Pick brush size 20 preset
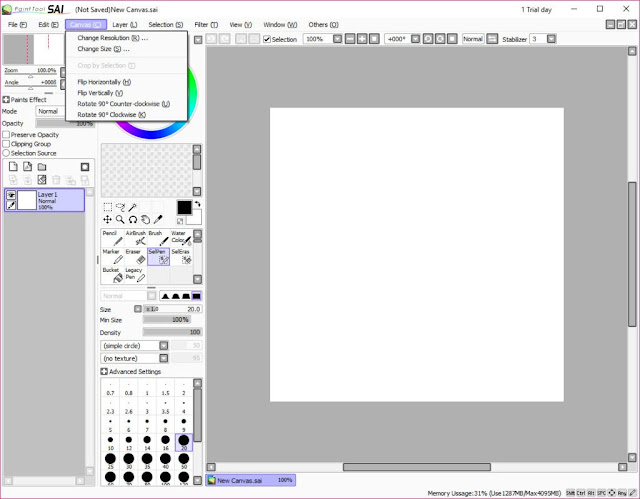The height and width of the screenshot is (499, 640). [184, 443]
